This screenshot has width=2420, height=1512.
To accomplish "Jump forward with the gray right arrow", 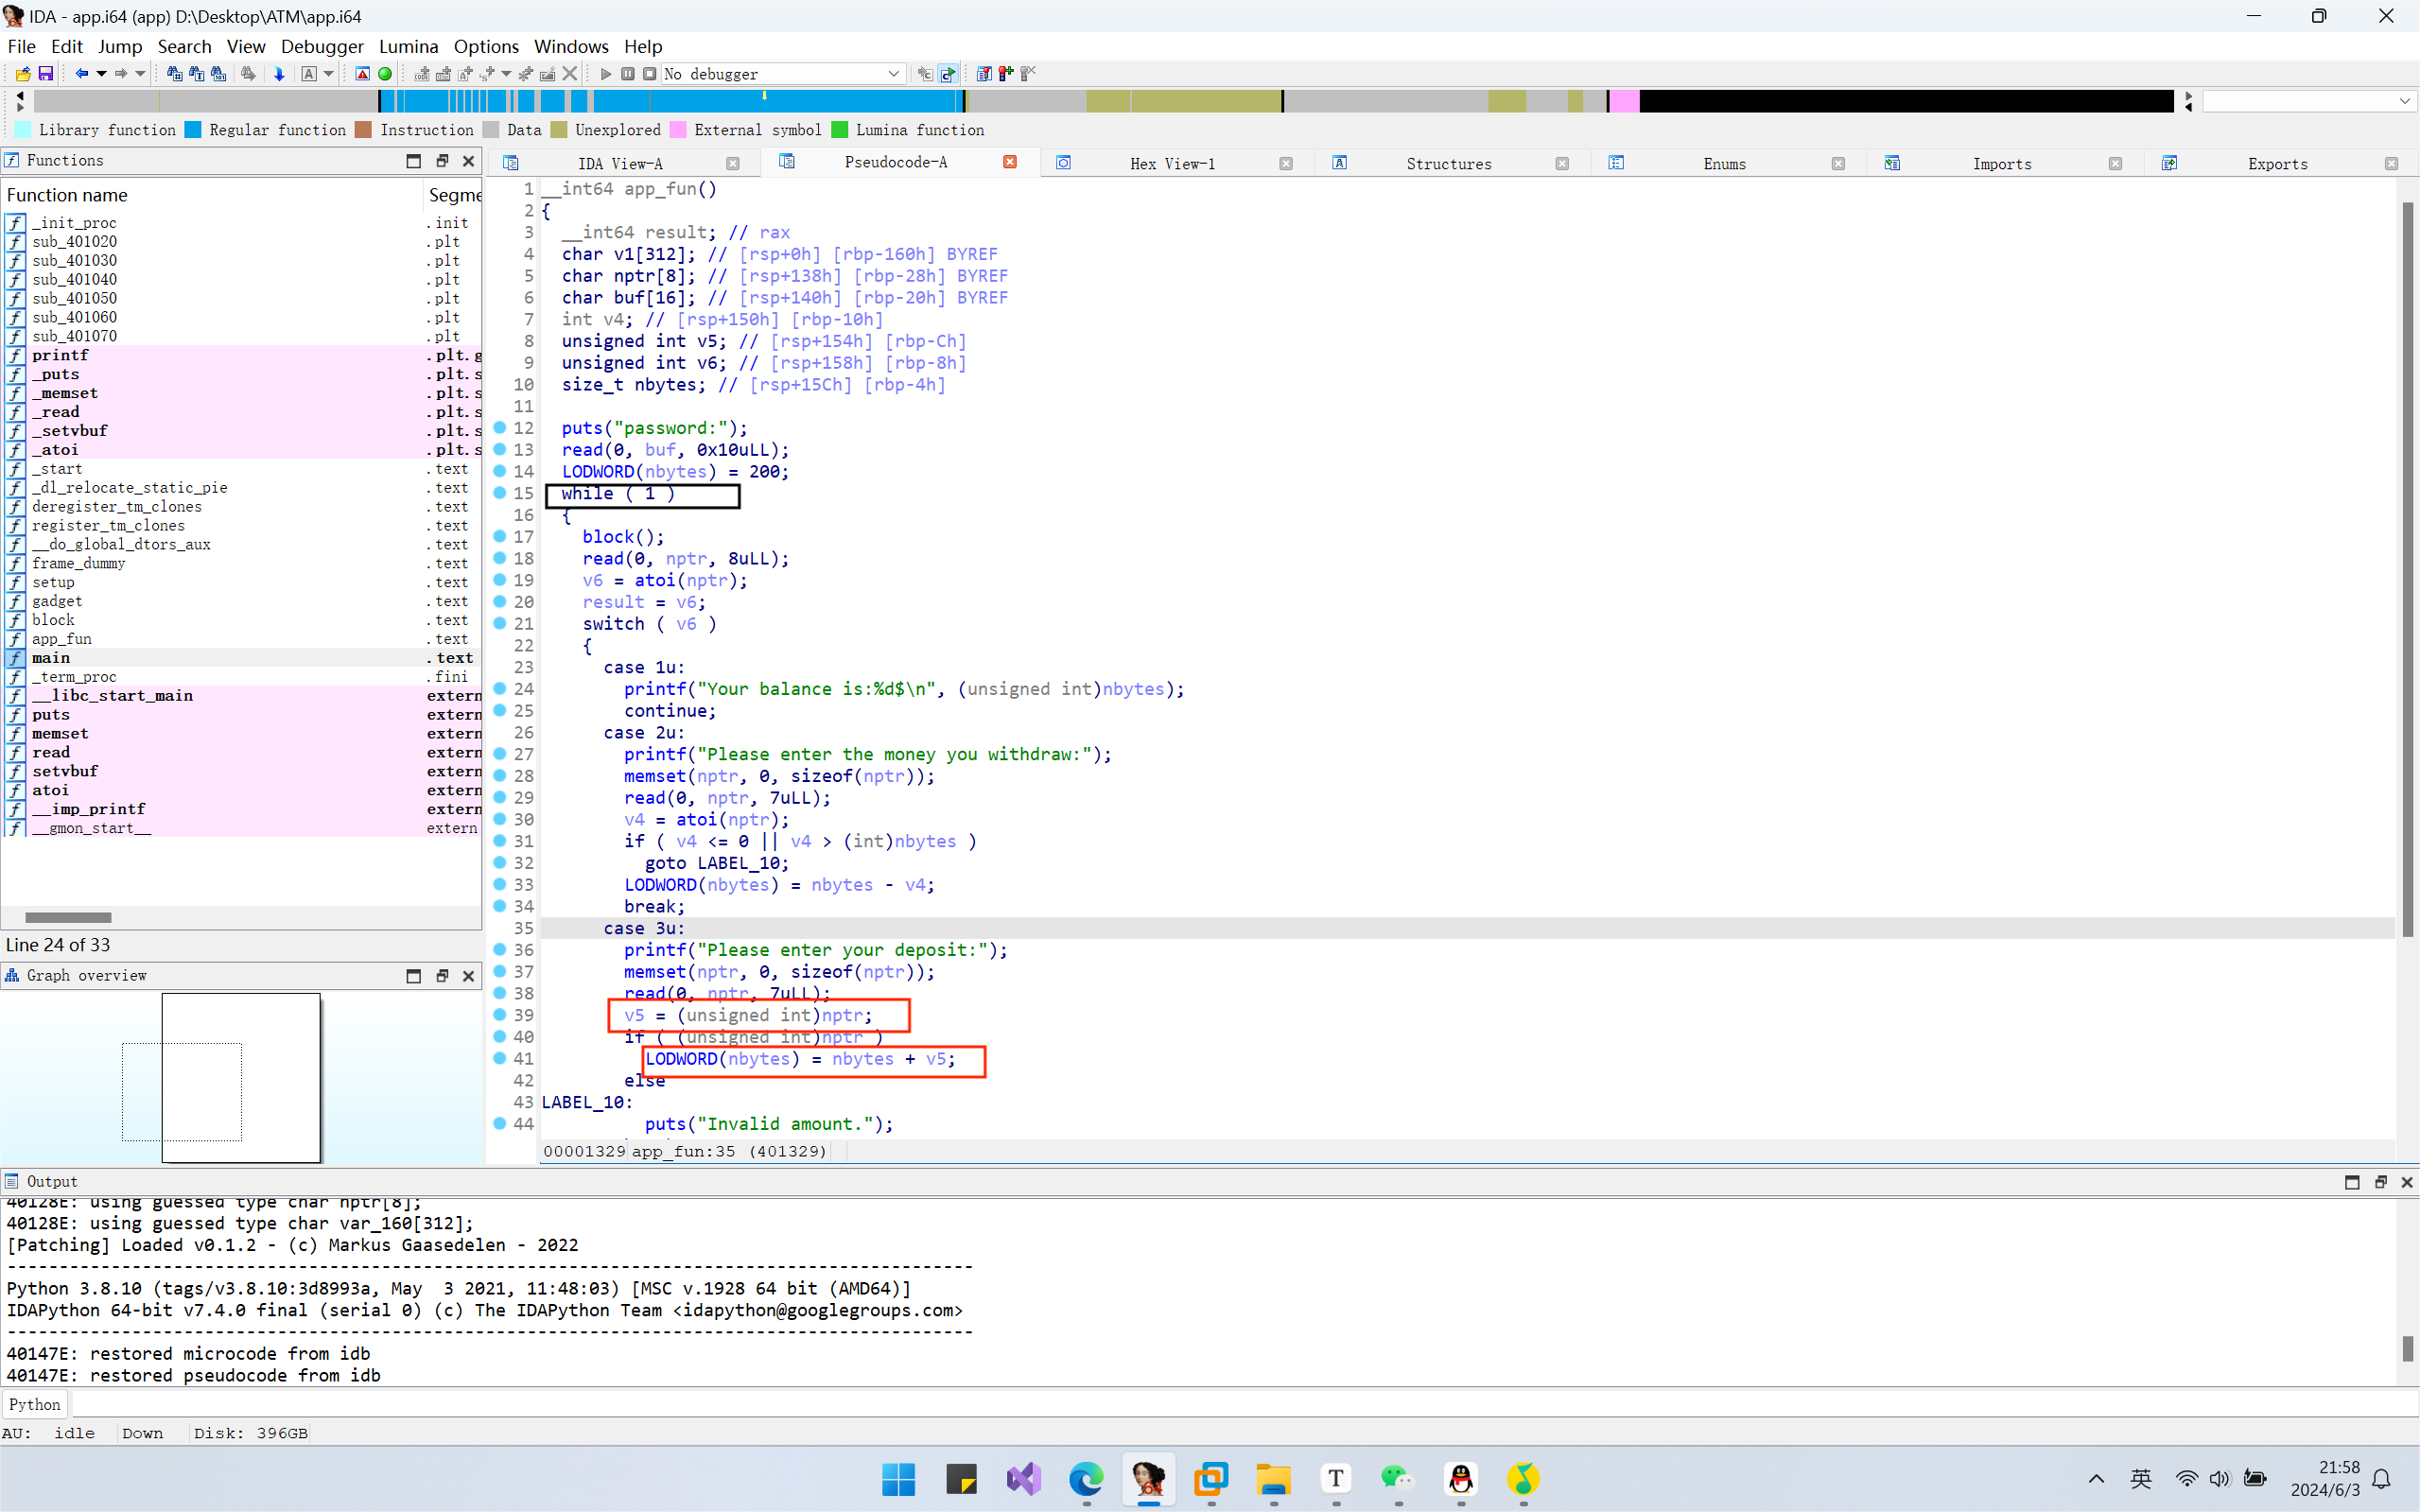I will 121,74.
